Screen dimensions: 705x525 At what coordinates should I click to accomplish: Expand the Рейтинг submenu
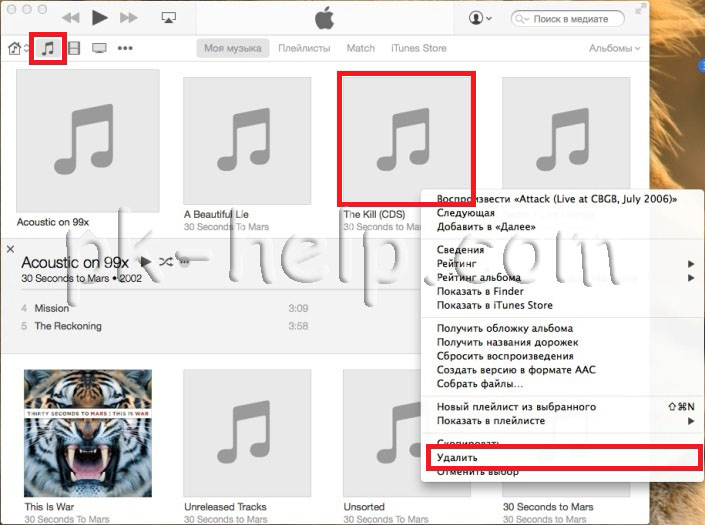(562, 264)
